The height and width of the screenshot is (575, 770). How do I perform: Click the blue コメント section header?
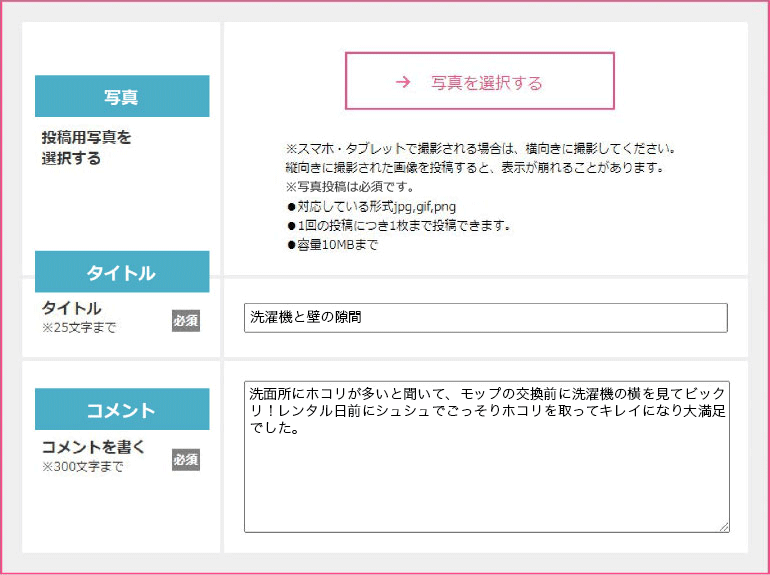pos(121,410)
